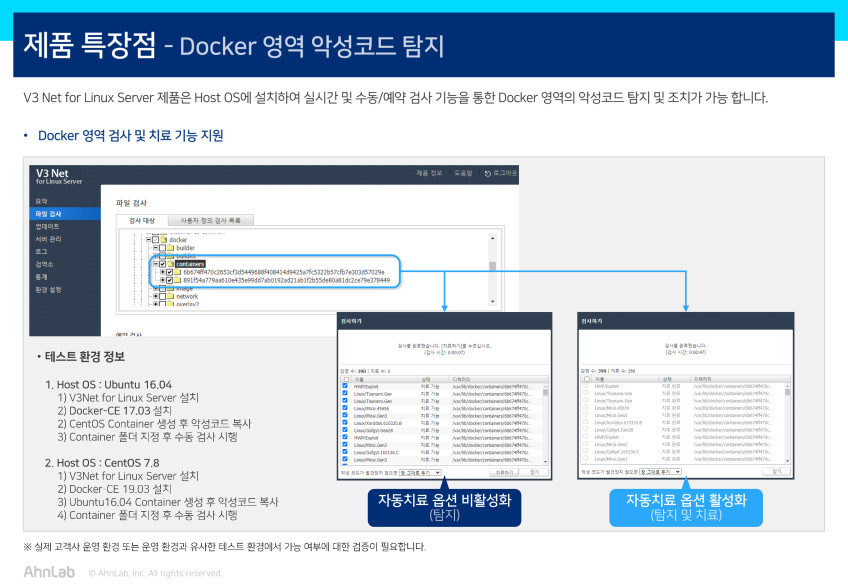Uncheck the 891f54a779aa container checkbox
The image size is (848, 587).
coord(169,280)
